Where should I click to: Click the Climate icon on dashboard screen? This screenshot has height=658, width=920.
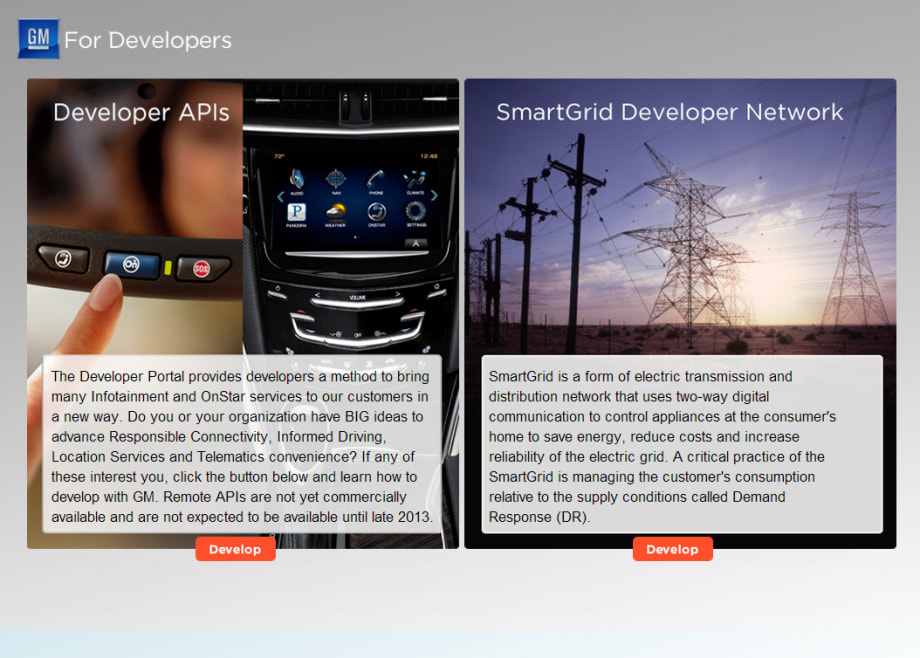click(415, 181)
